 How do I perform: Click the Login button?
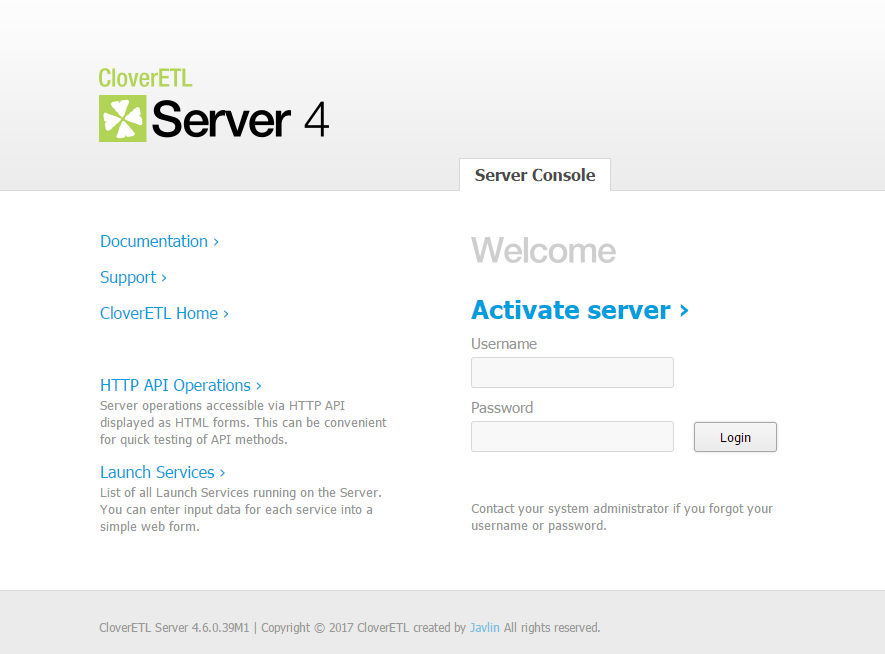pos(735,437)
